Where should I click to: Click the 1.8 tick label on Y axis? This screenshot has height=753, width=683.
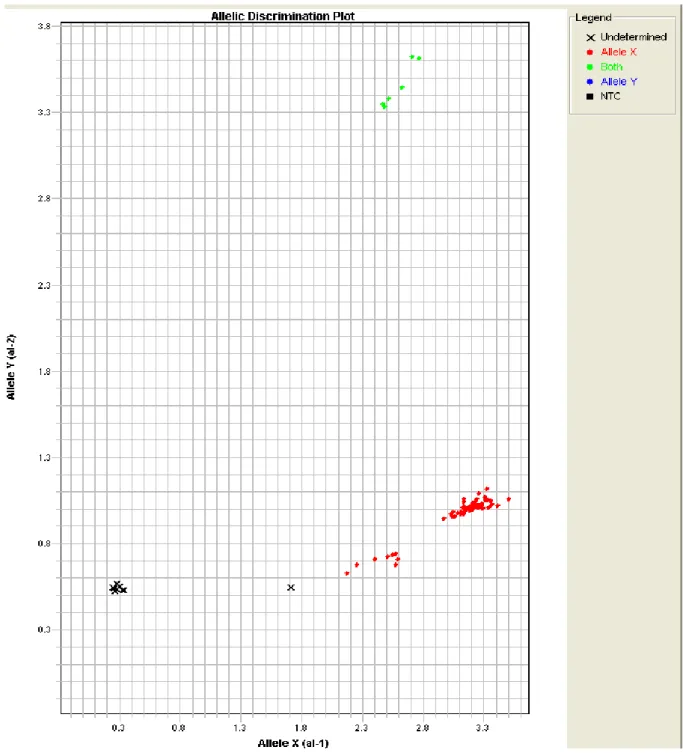click(x=44, y=371)
